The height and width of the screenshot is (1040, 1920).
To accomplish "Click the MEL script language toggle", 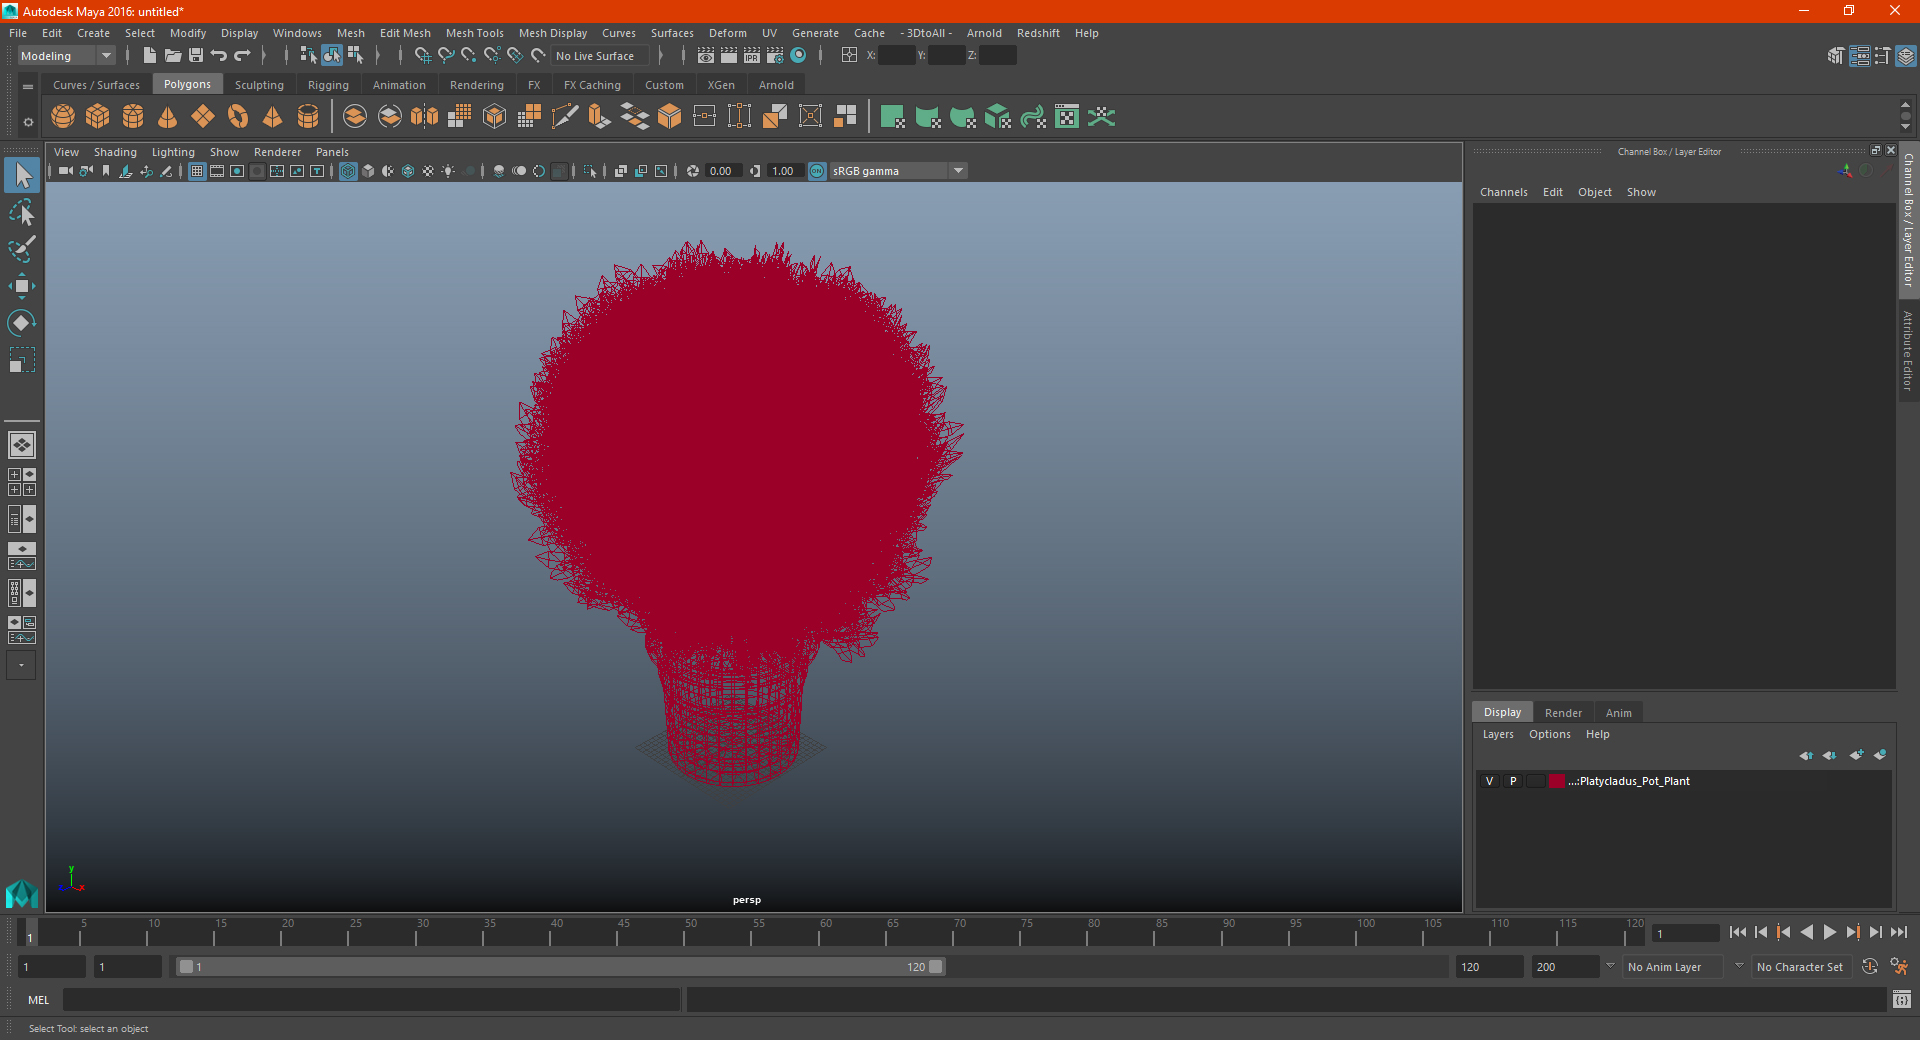I will tap(38, 1000).
